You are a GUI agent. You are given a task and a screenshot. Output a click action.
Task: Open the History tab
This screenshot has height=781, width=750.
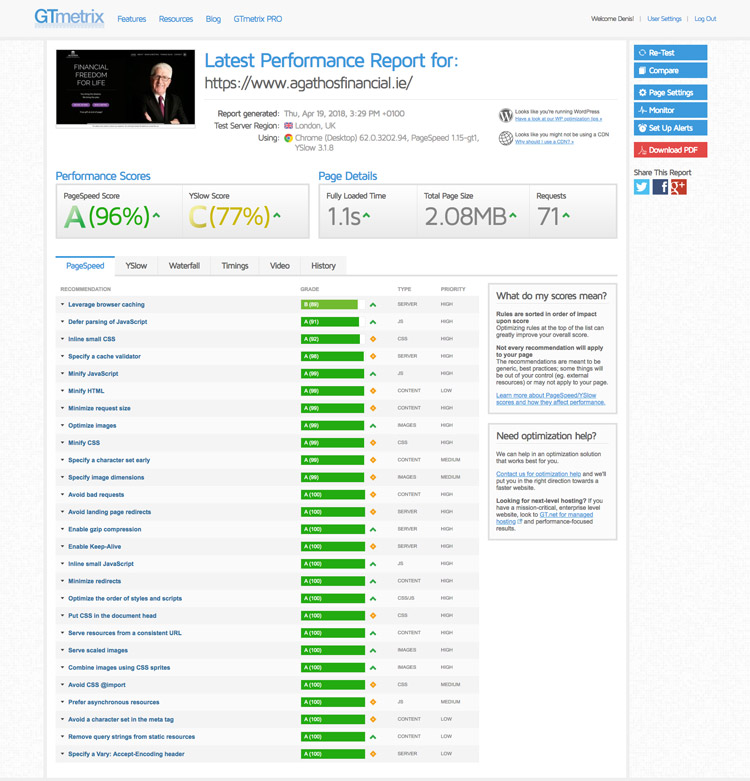click(323, 266)
